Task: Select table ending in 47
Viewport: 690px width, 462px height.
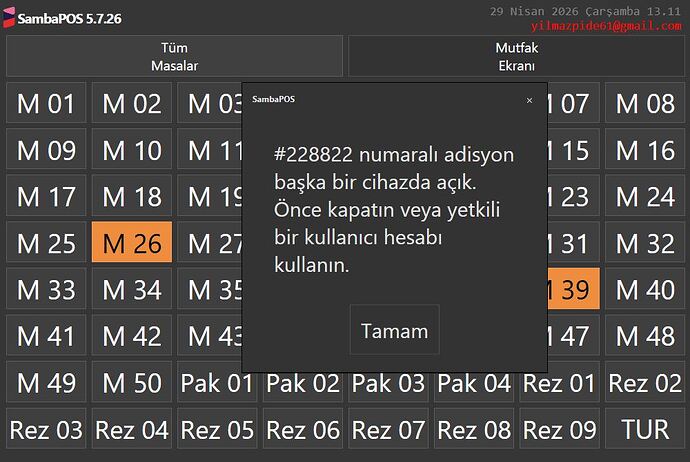Action: click(573, 336)
